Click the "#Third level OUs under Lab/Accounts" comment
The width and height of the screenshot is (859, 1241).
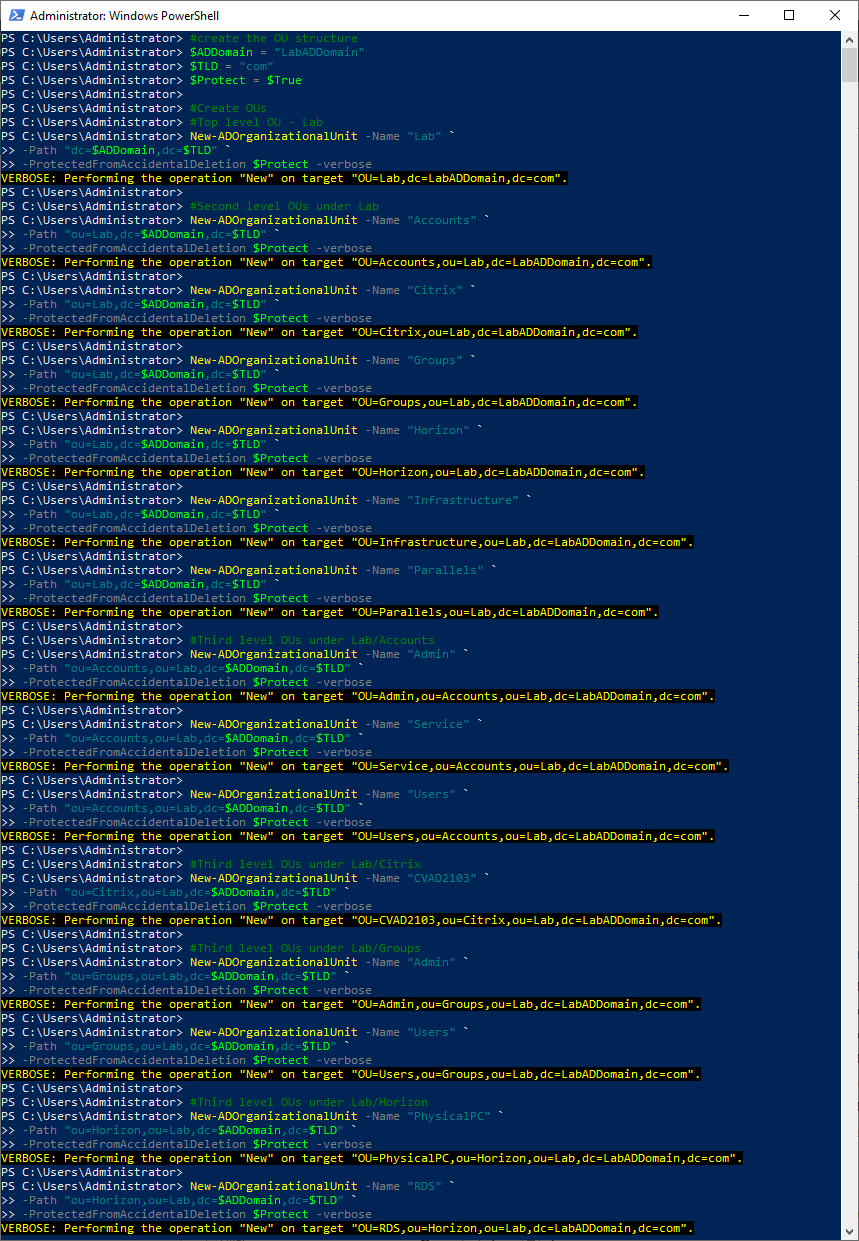pyautogui.click(x=312, y=640)
